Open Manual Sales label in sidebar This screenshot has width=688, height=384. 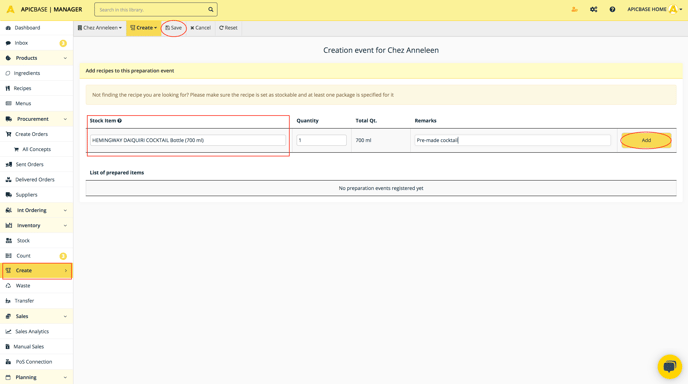(x=29, y=347)
